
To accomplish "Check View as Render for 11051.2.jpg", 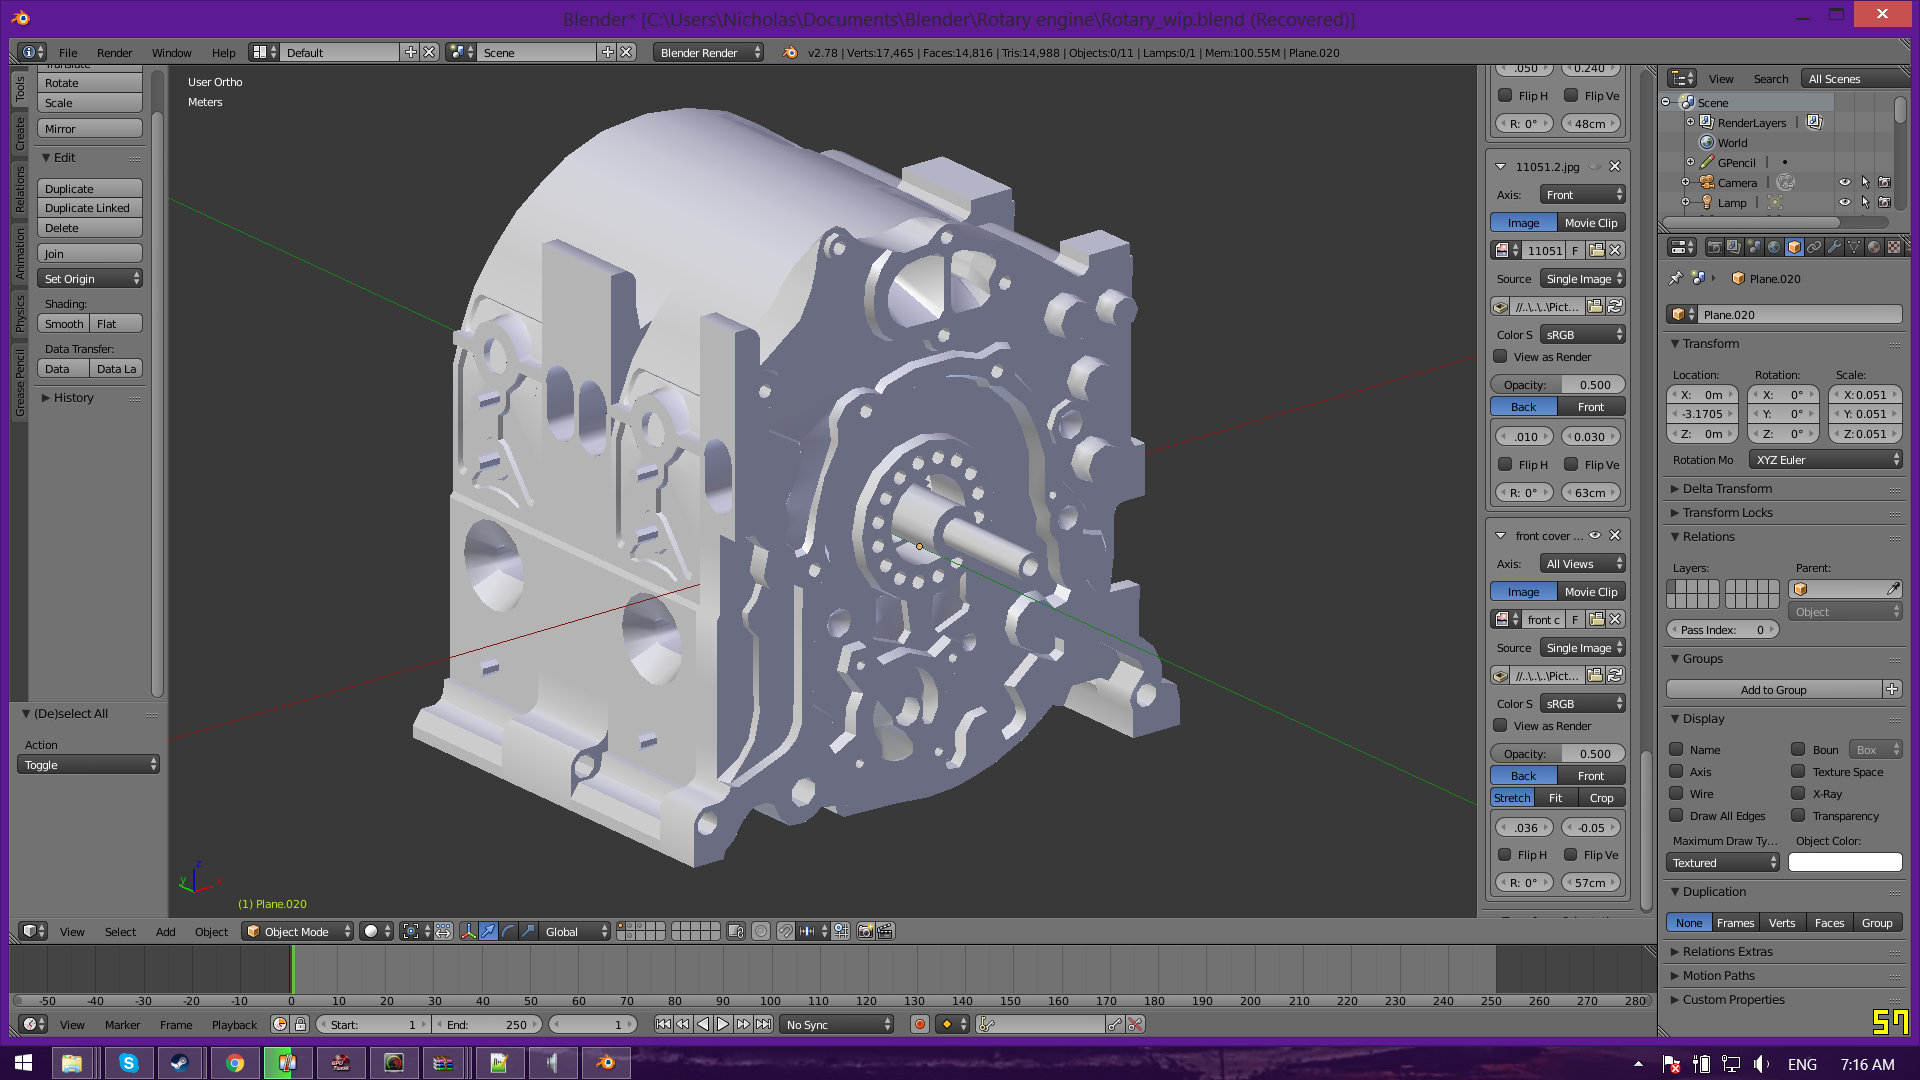I will pyautogui.click(x=1500, y=357).
